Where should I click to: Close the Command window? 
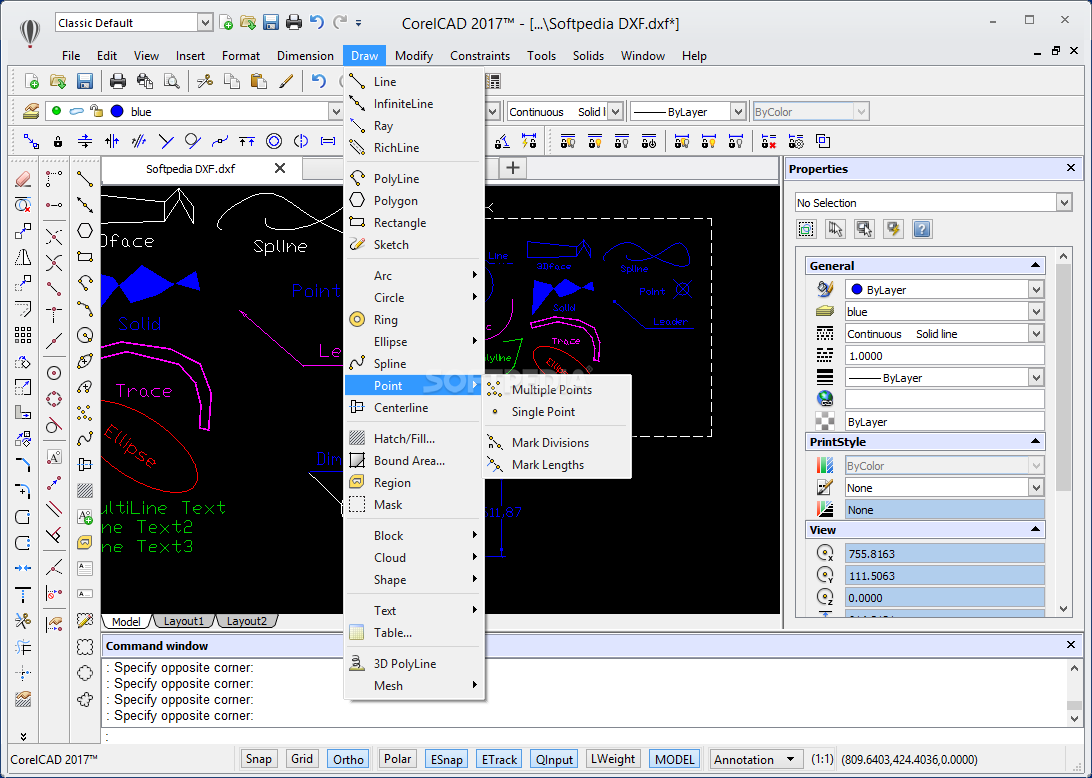click(1070, 645)
